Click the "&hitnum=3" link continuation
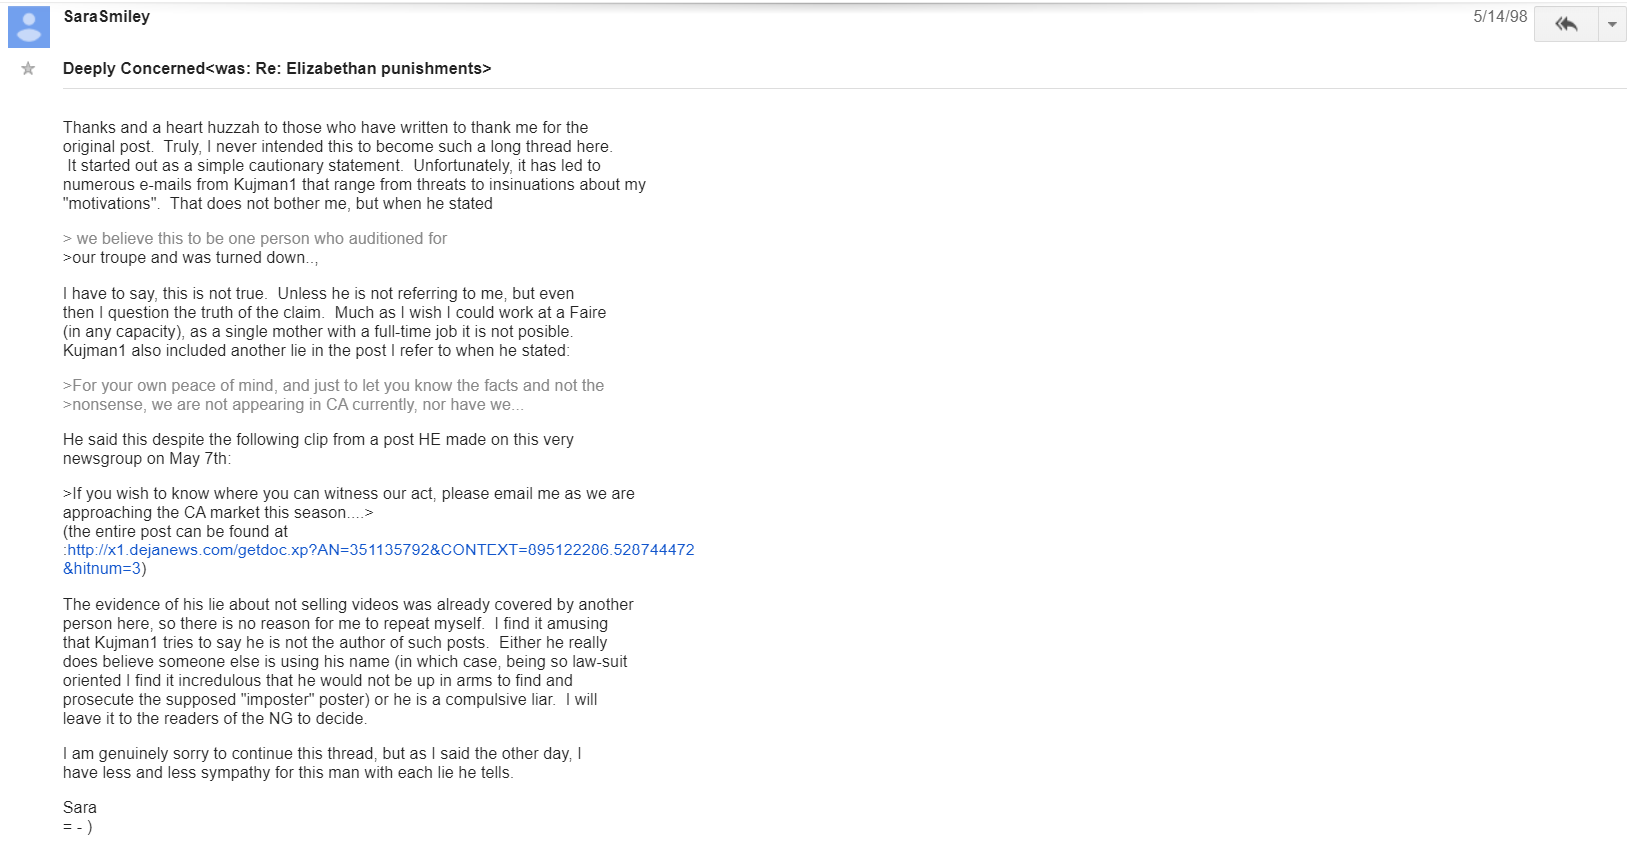The width and height of the screenshot is (1627, 846). 102,569
